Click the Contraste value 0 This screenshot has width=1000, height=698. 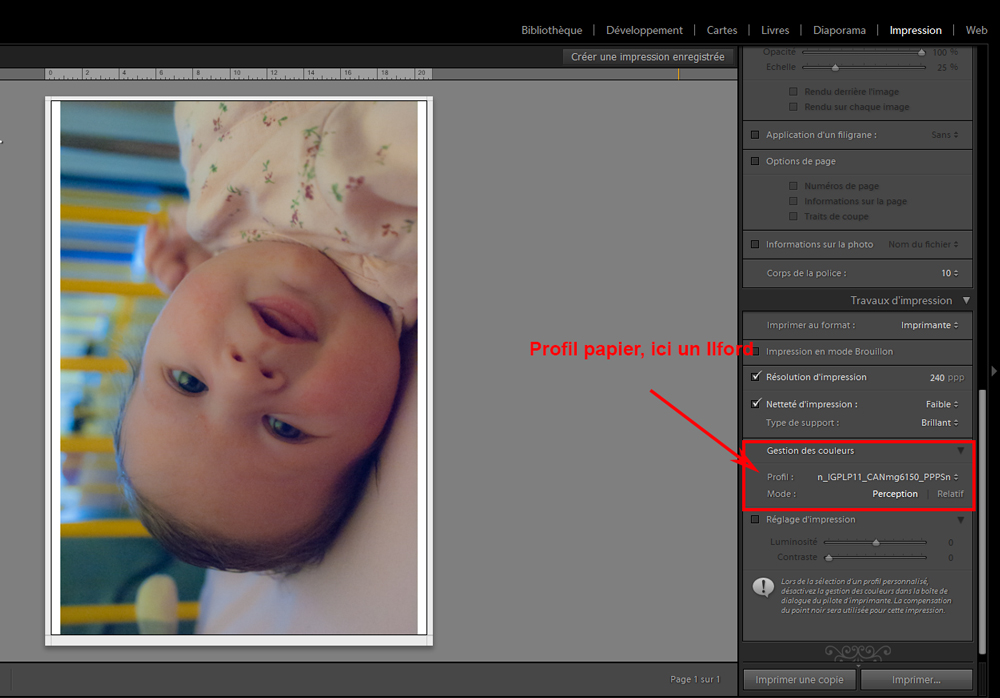(x=950, y=558)
